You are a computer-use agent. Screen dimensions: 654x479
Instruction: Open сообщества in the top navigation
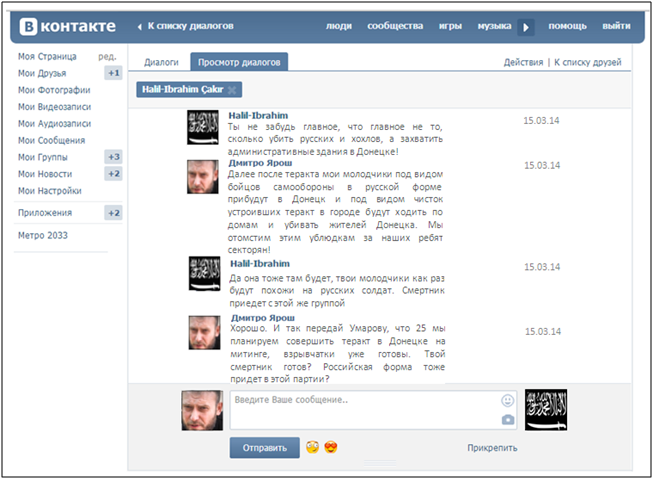(394, 25)
